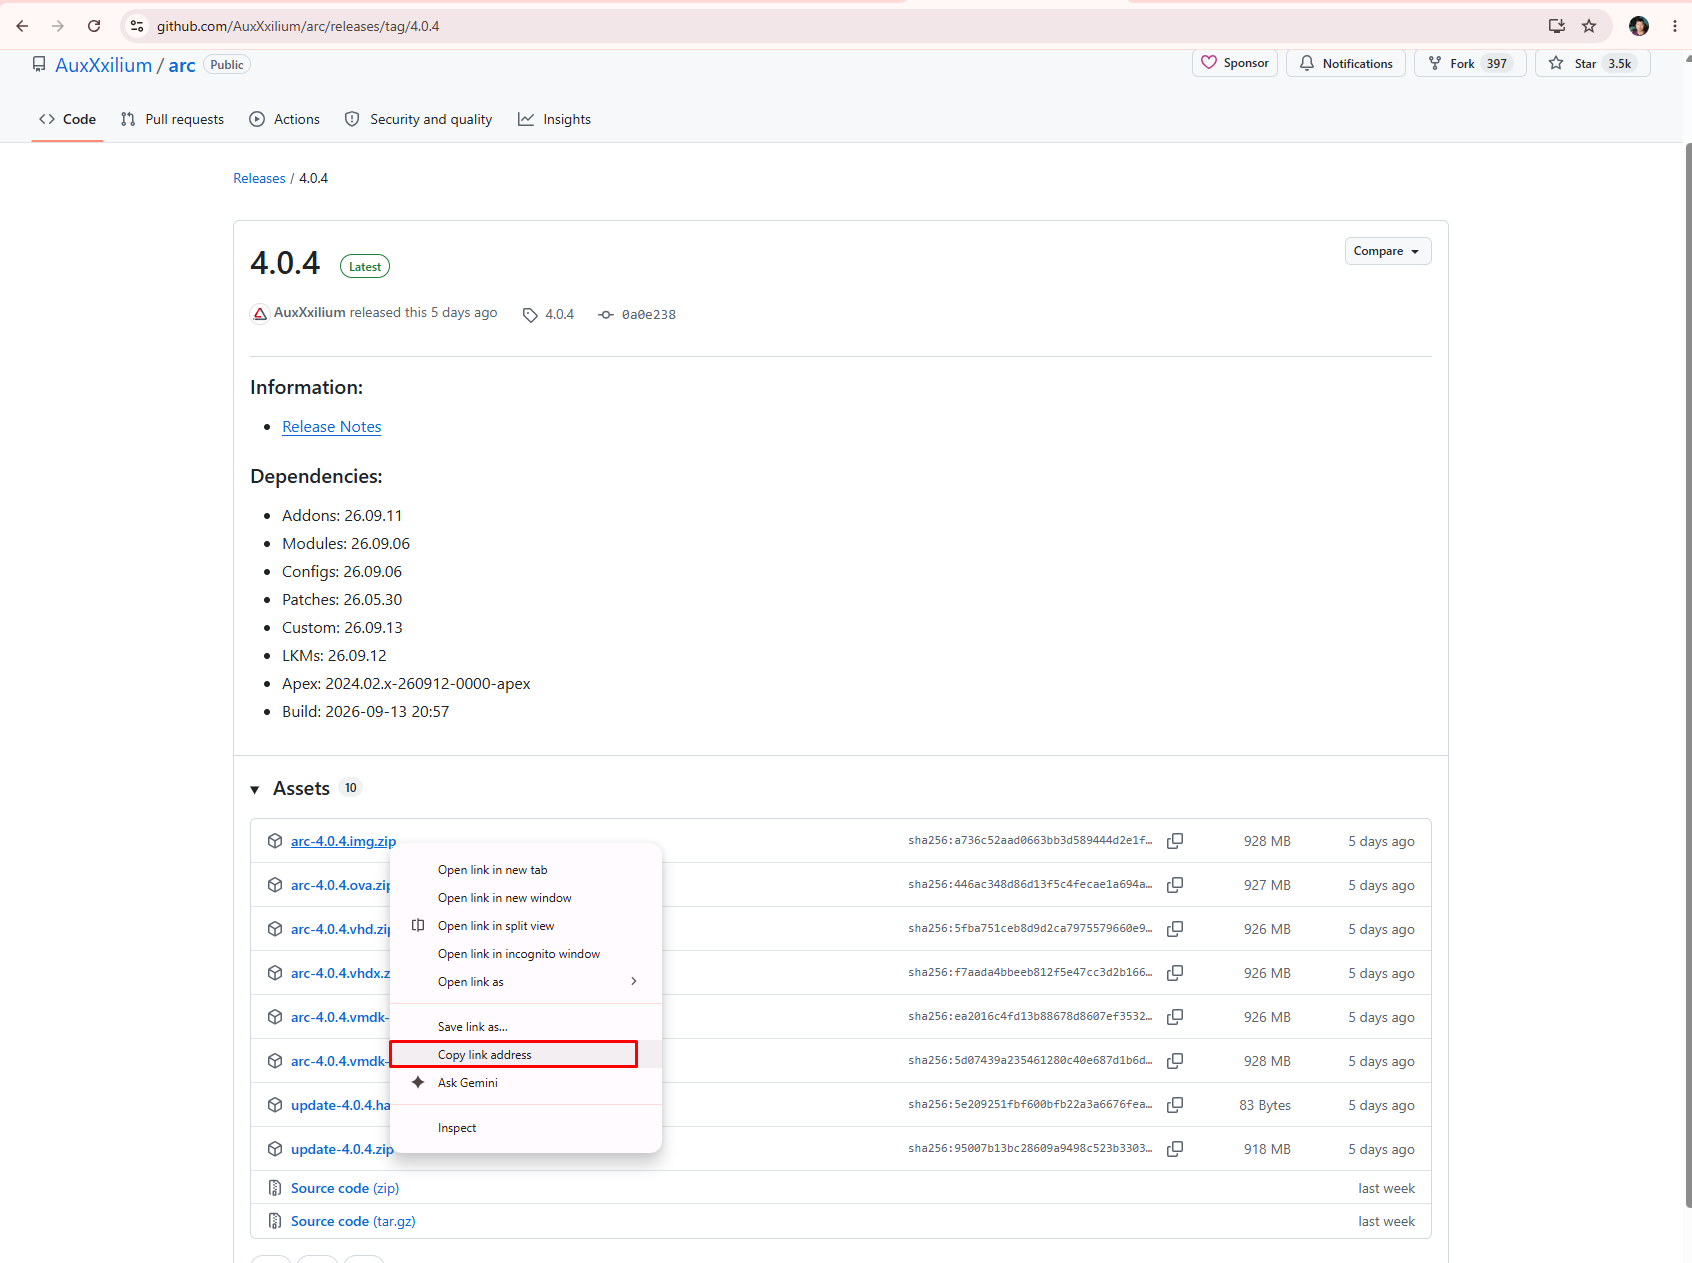Open the Actions tab

(x=284, y=119)
